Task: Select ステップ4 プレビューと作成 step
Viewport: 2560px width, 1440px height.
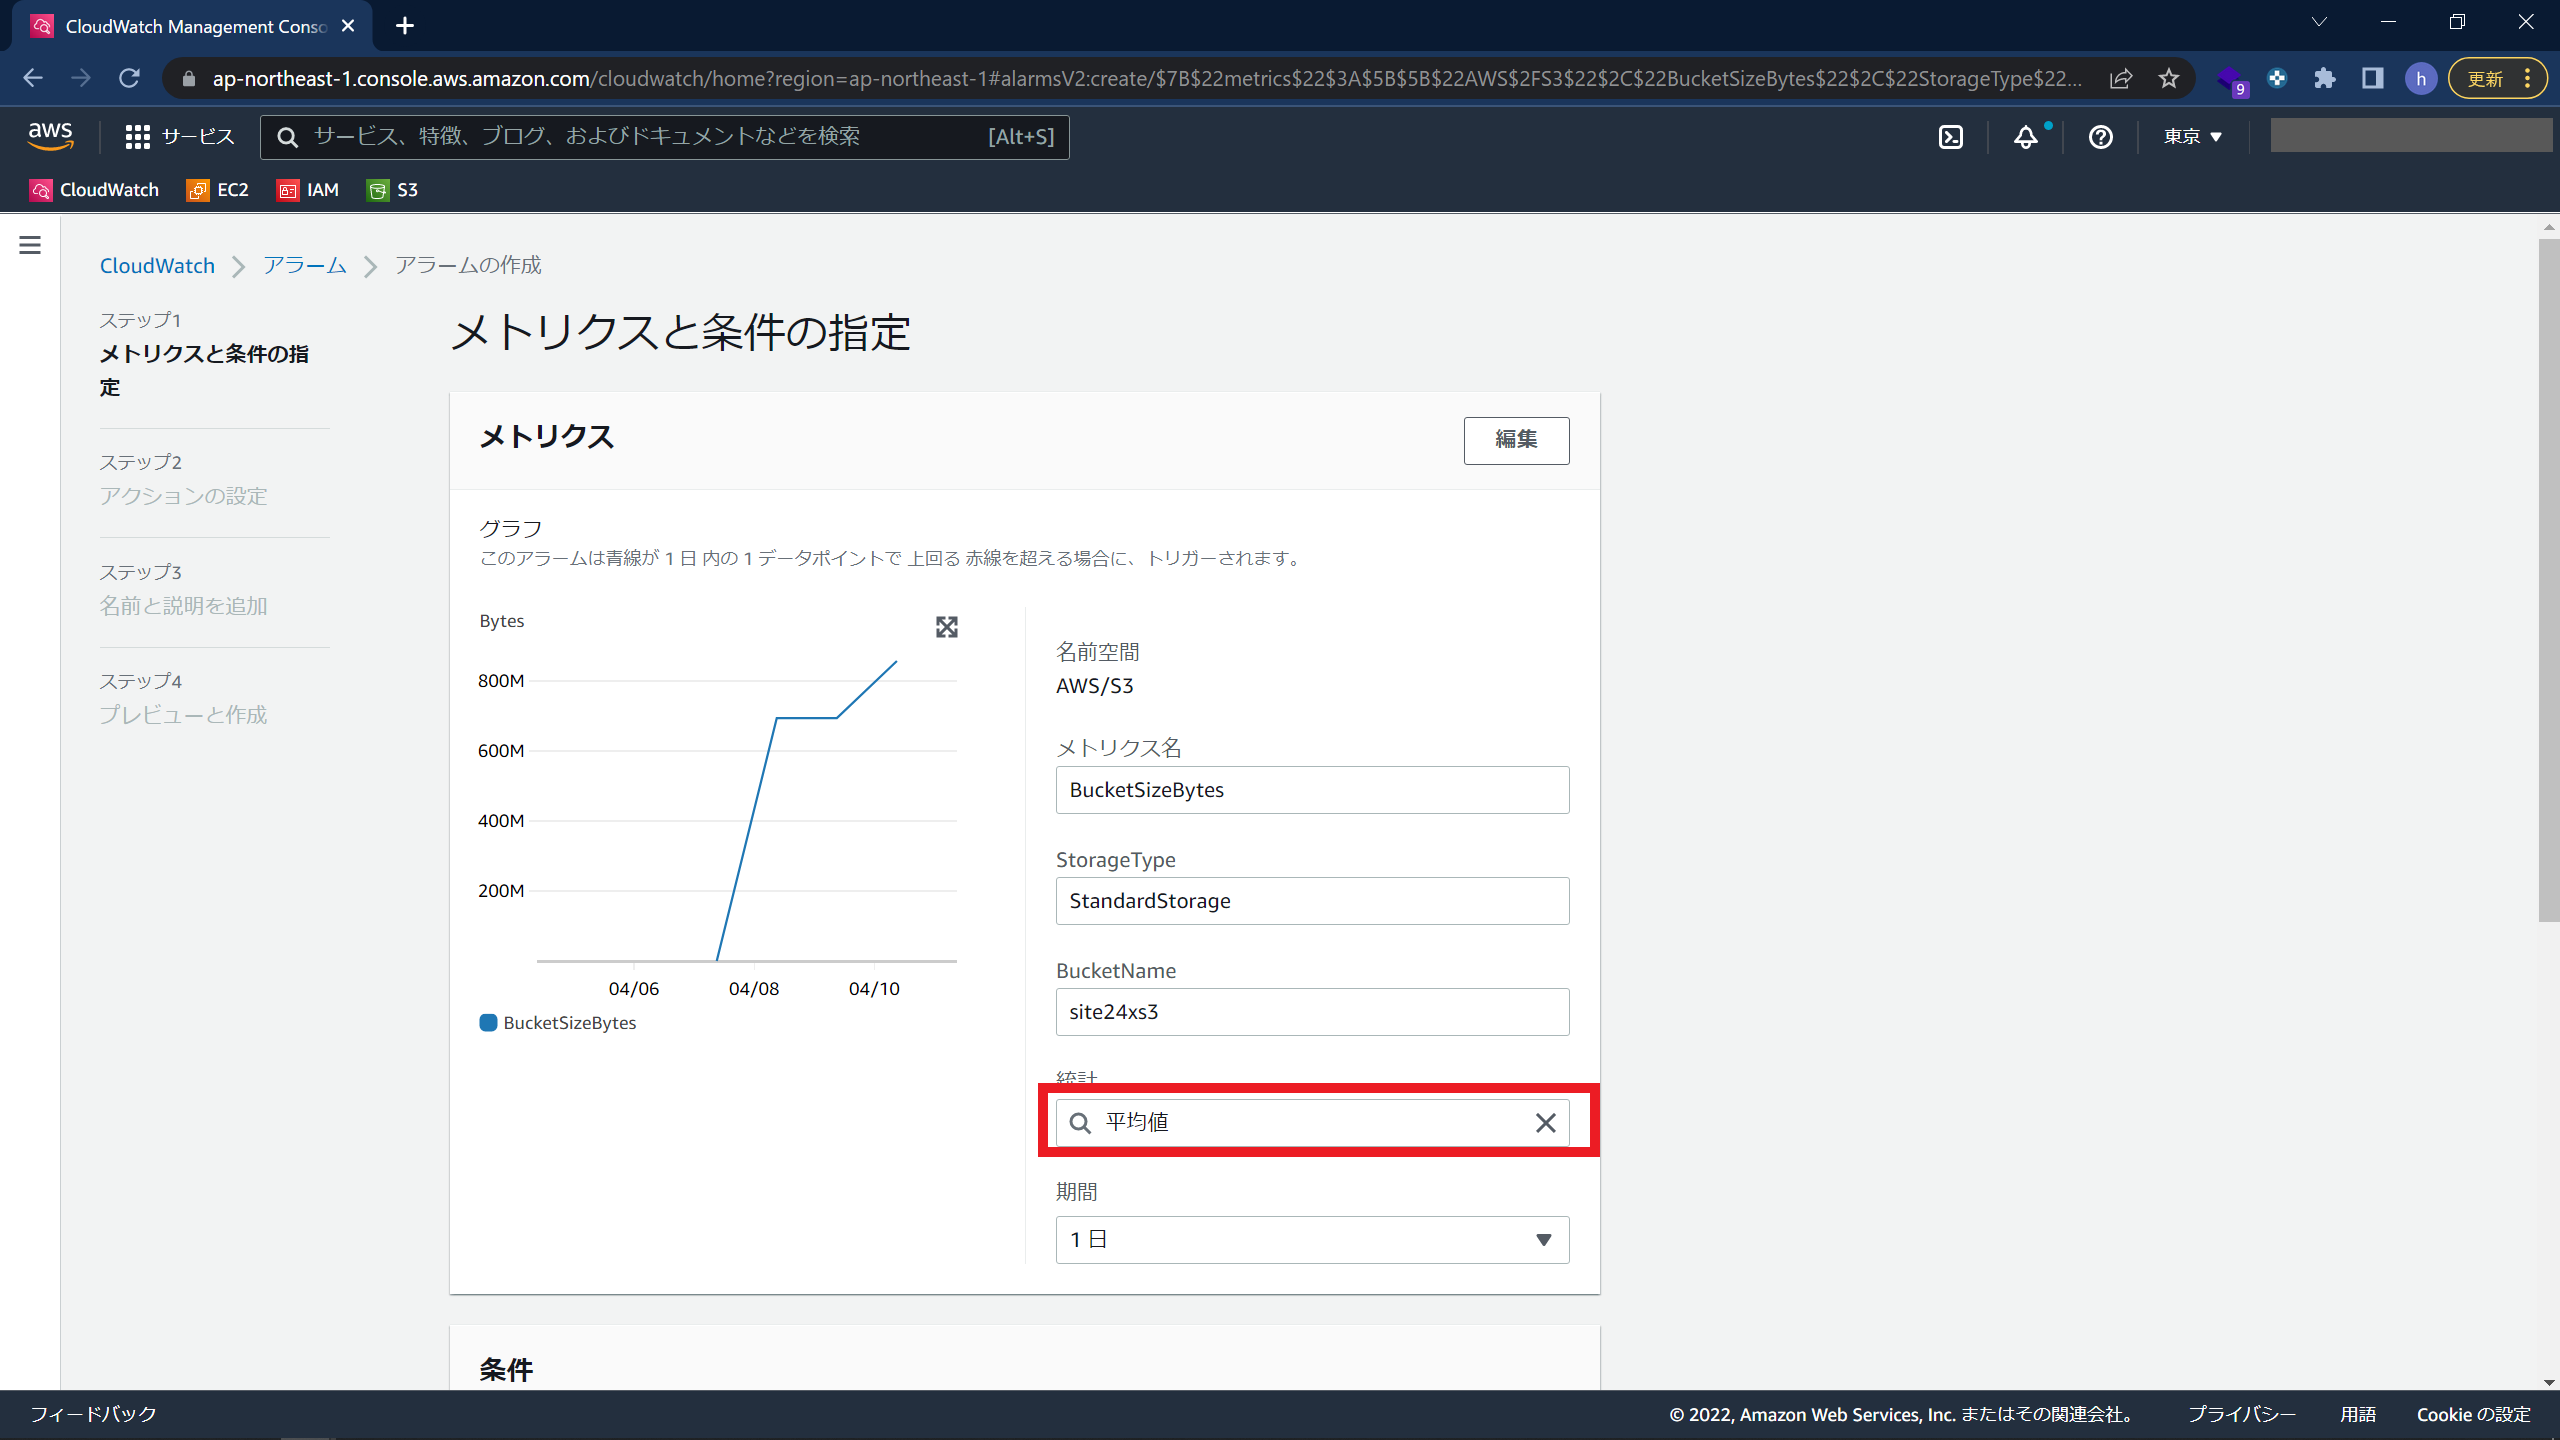Action: point(184,698)
